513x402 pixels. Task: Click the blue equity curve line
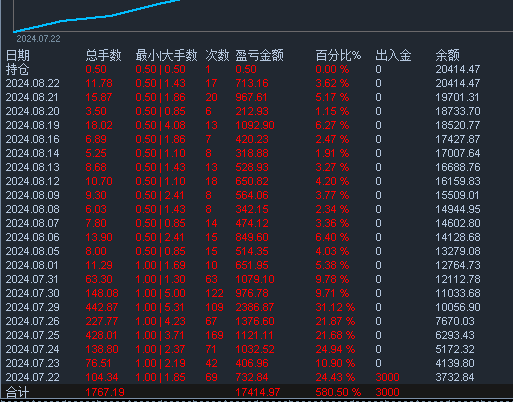pos(97,17)
